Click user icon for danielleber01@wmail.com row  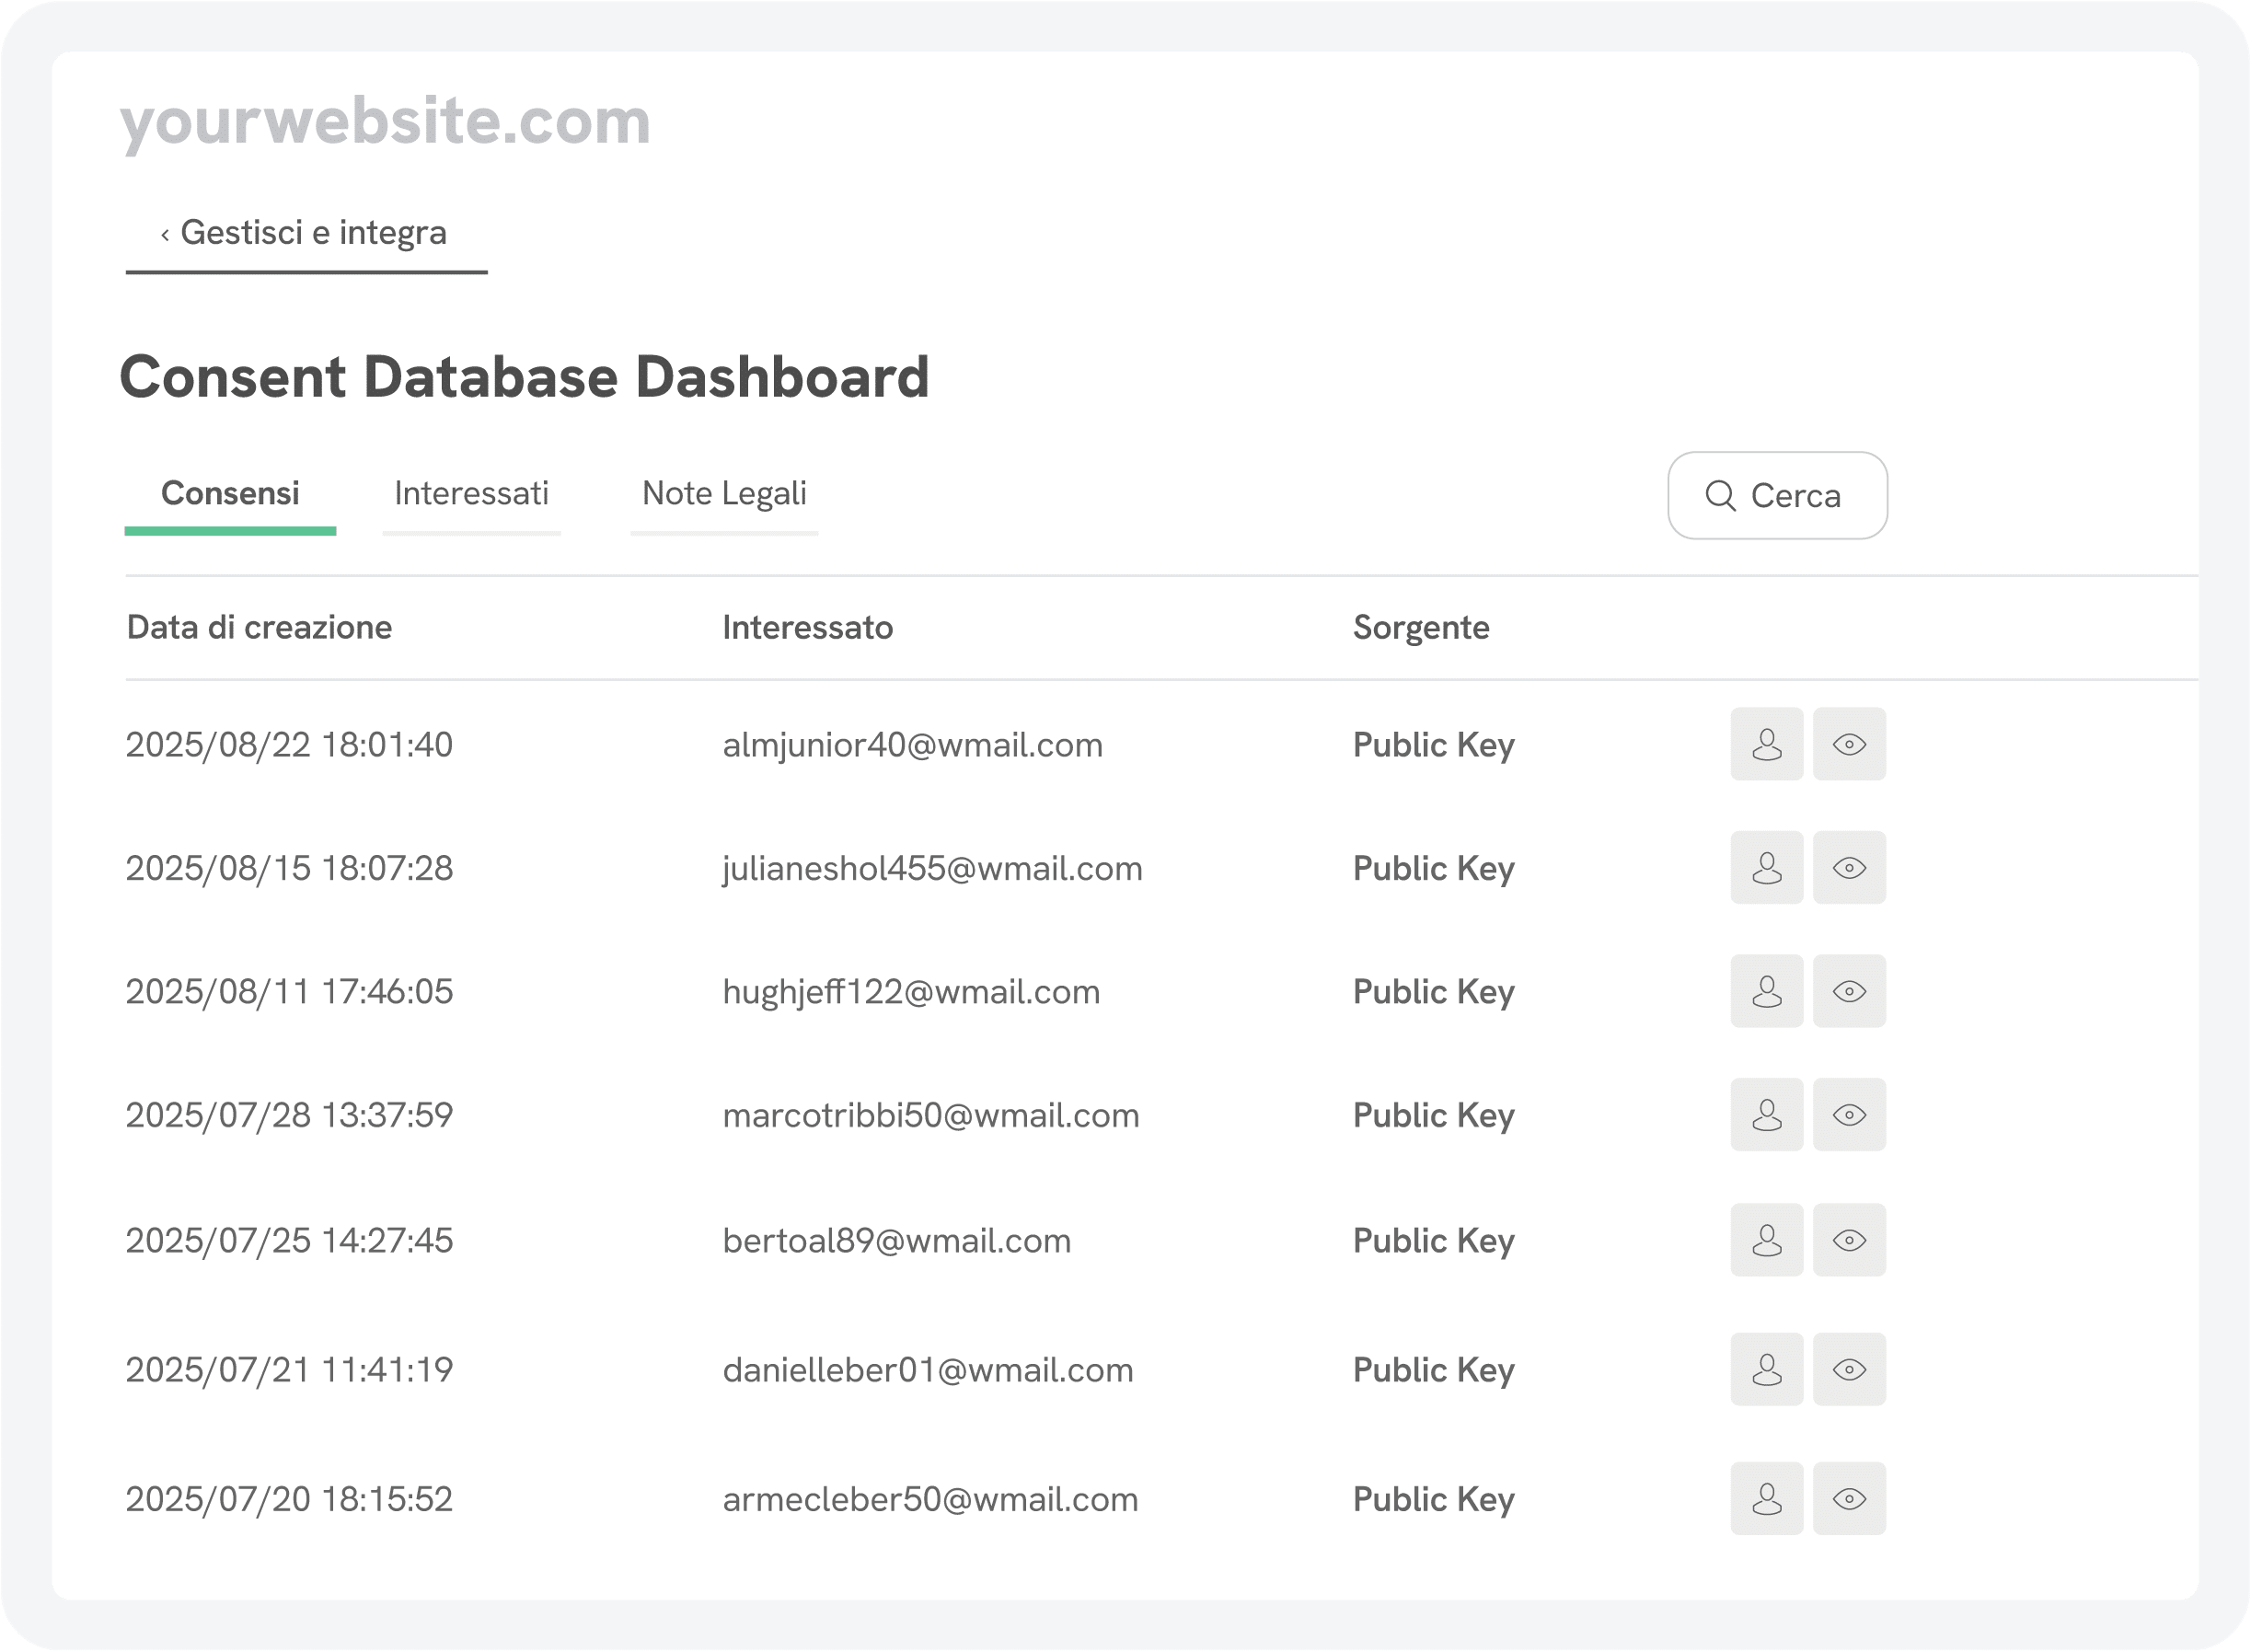coord(1766,1369)
